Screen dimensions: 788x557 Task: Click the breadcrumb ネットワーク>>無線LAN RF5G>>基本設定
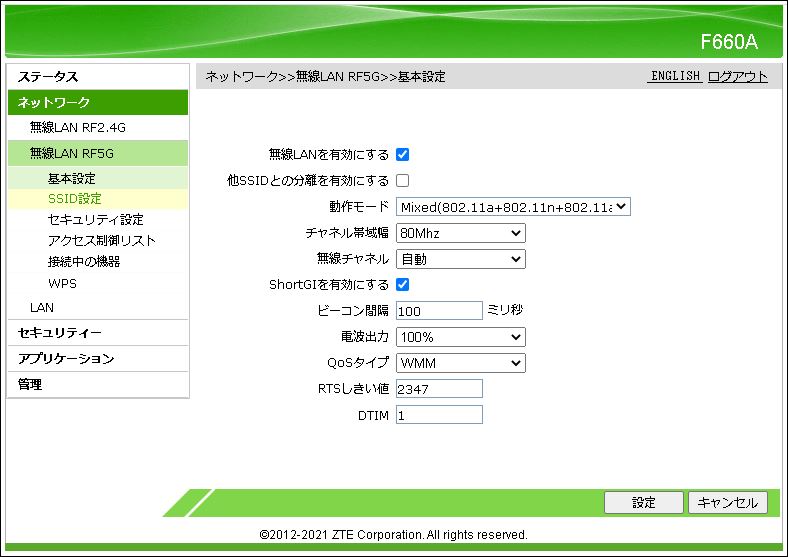[x=326, y=77]
